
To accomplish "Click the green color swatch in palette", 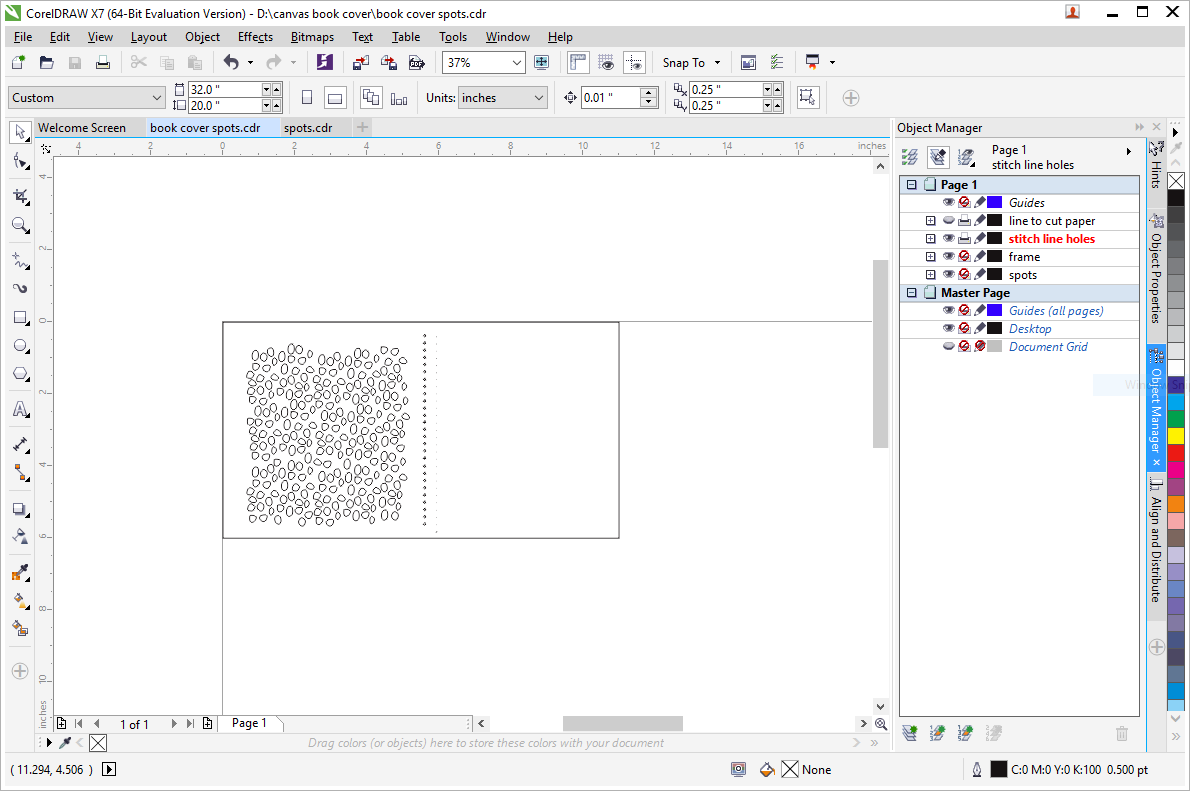I will coord(1176,418).
